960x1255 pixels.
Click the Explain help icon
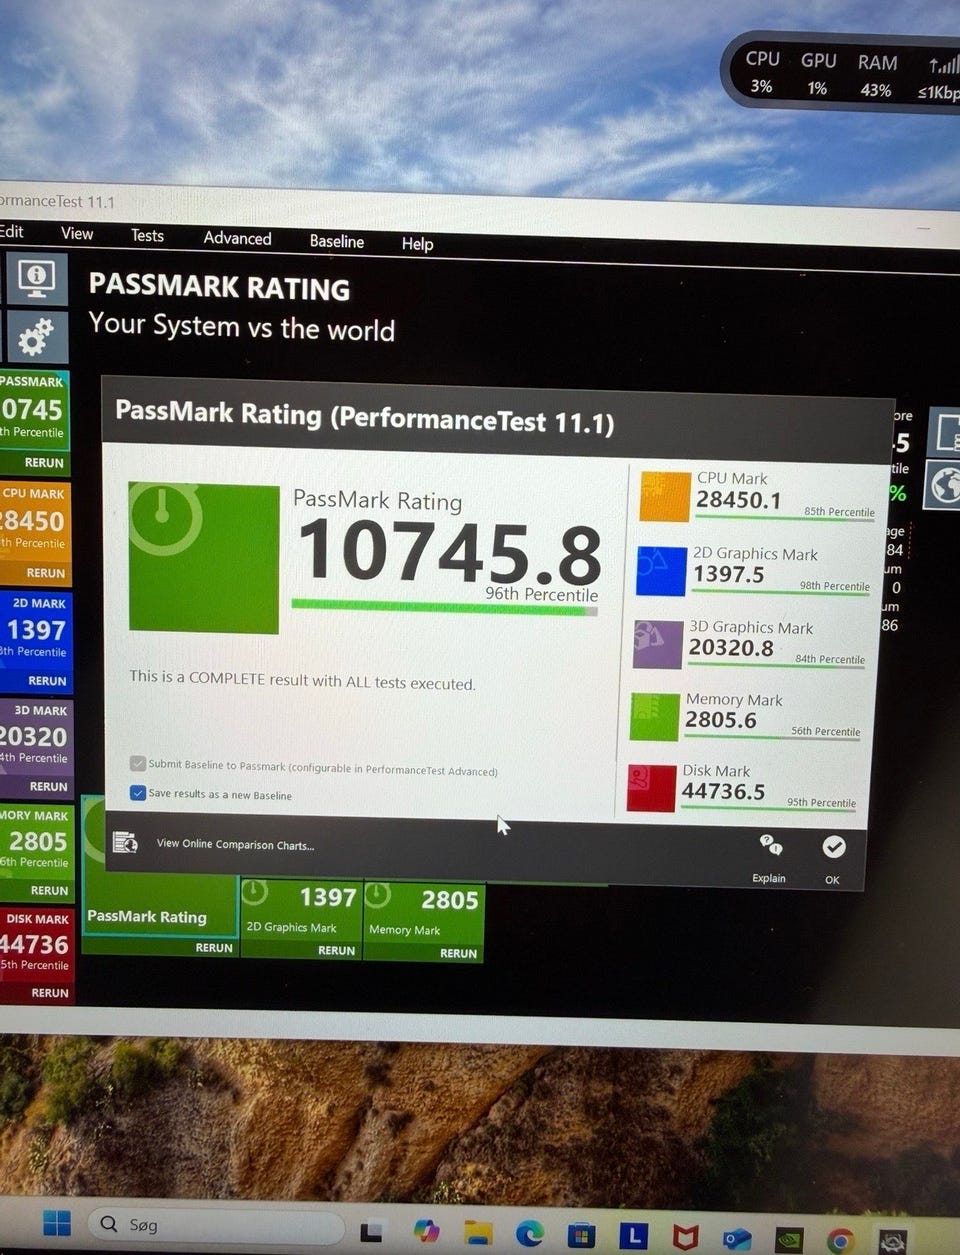tap(770, 845)
